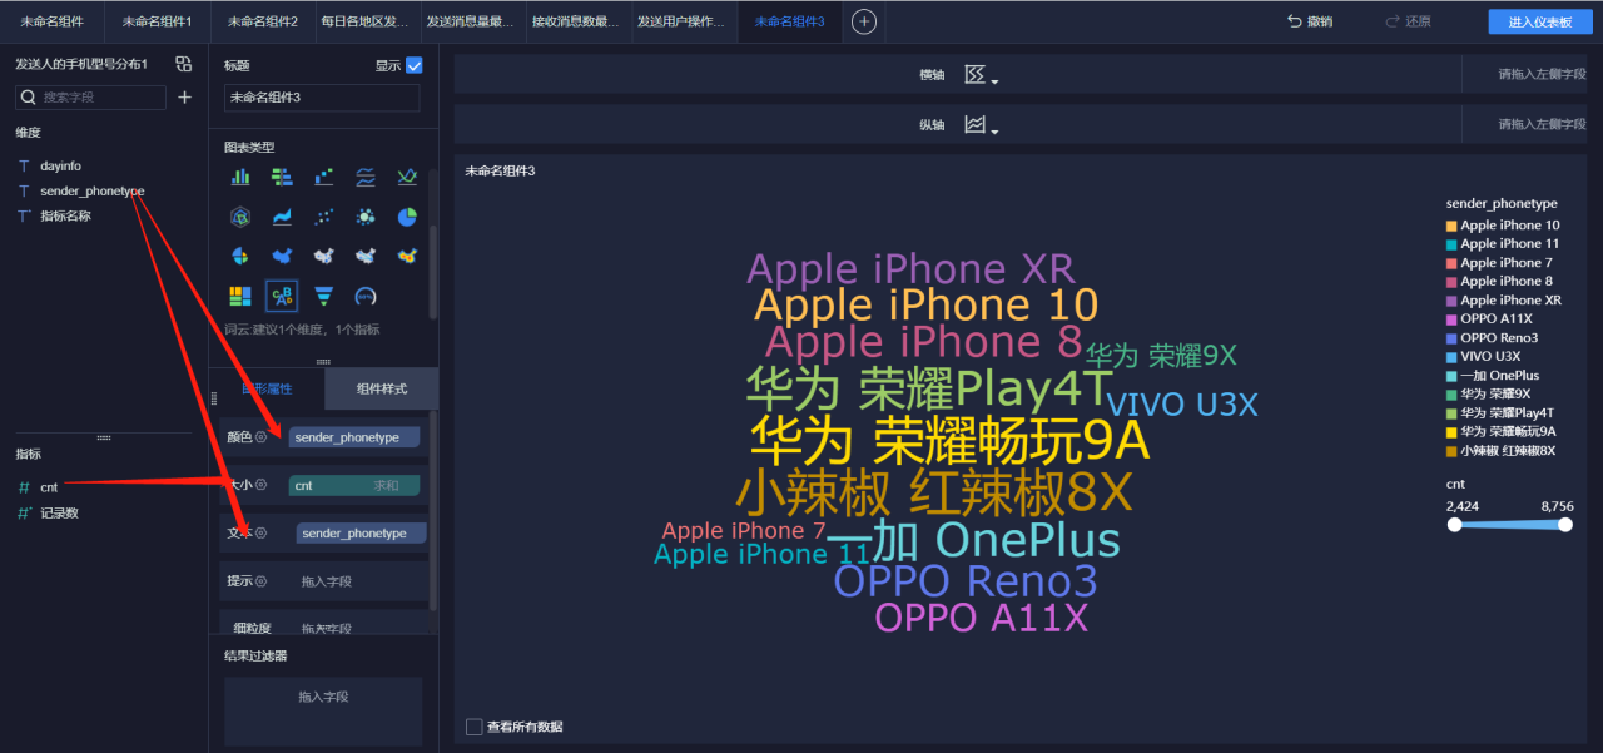Image resolution: width=1603 pixels, height=754 pixels.
Task: Select the 记录数 measure field
Action: (59, 513)
